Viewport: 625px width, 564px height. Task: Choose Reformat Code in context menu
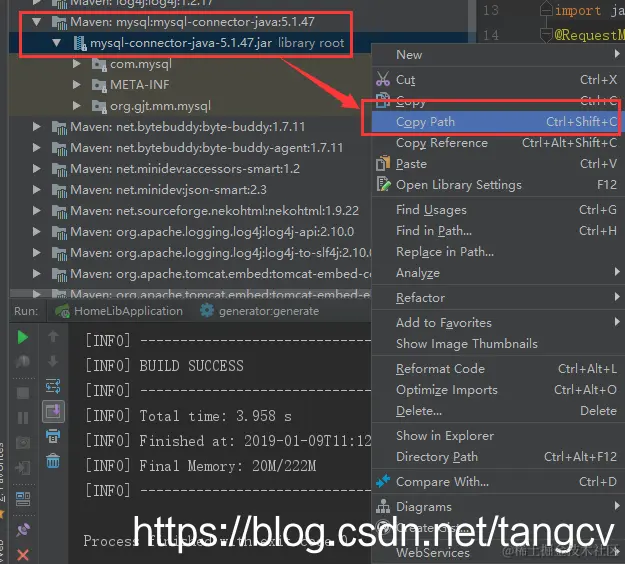(x=498, y=369)
